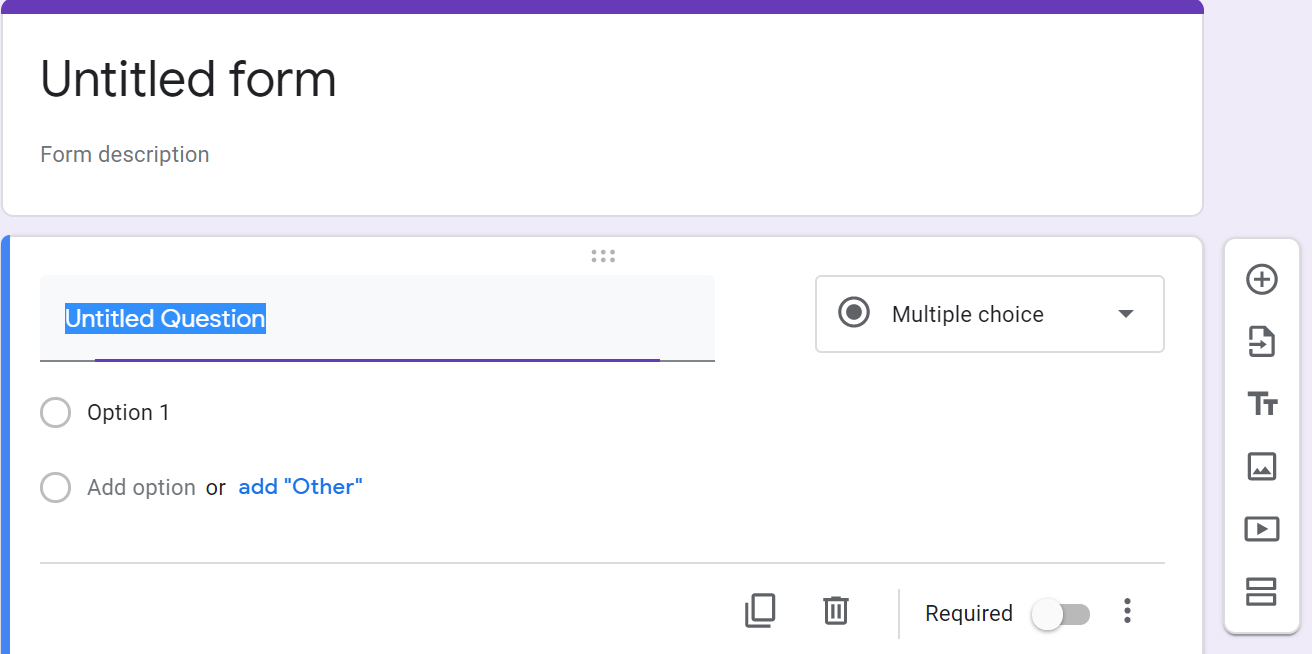Select the Multiple choice type selector

(967, 314)
